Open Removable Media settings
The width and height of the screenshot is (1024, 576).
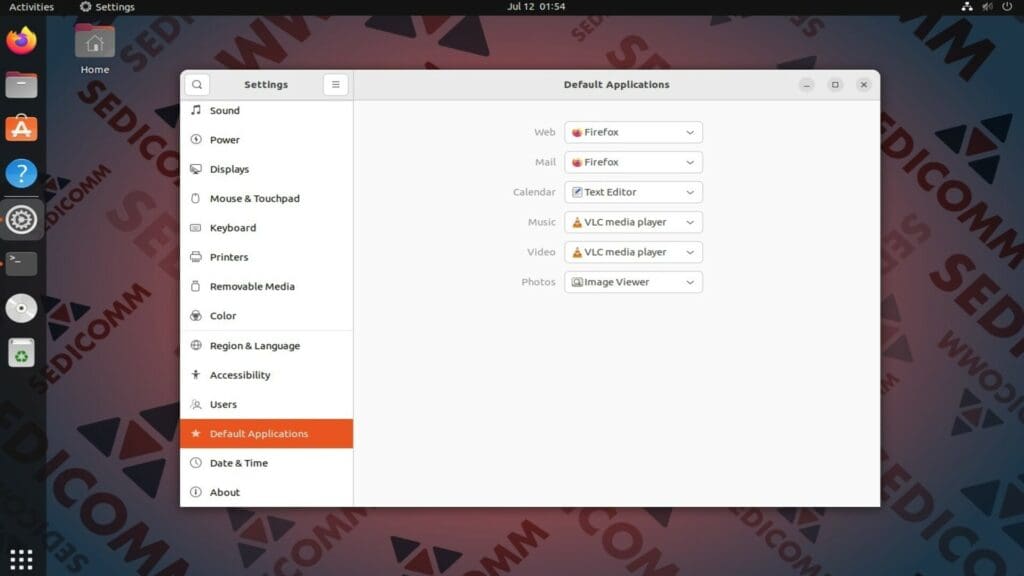tap(266, 286)
